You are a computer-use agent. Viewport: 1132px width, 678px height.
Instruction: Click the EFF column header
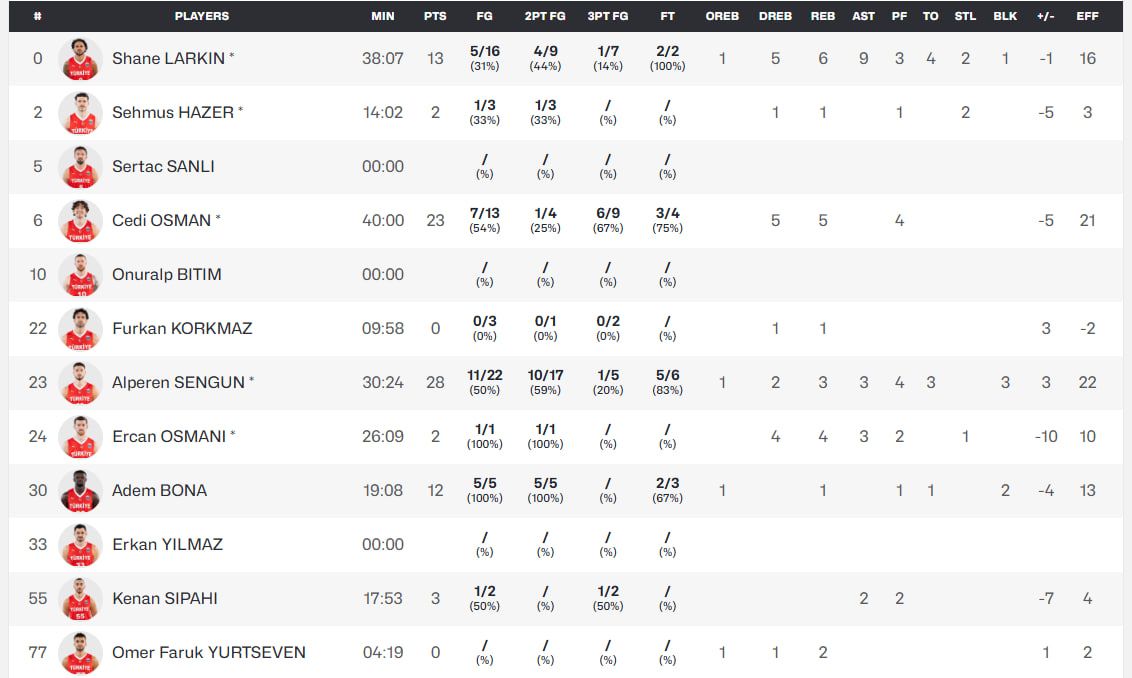pos(1087,16)
